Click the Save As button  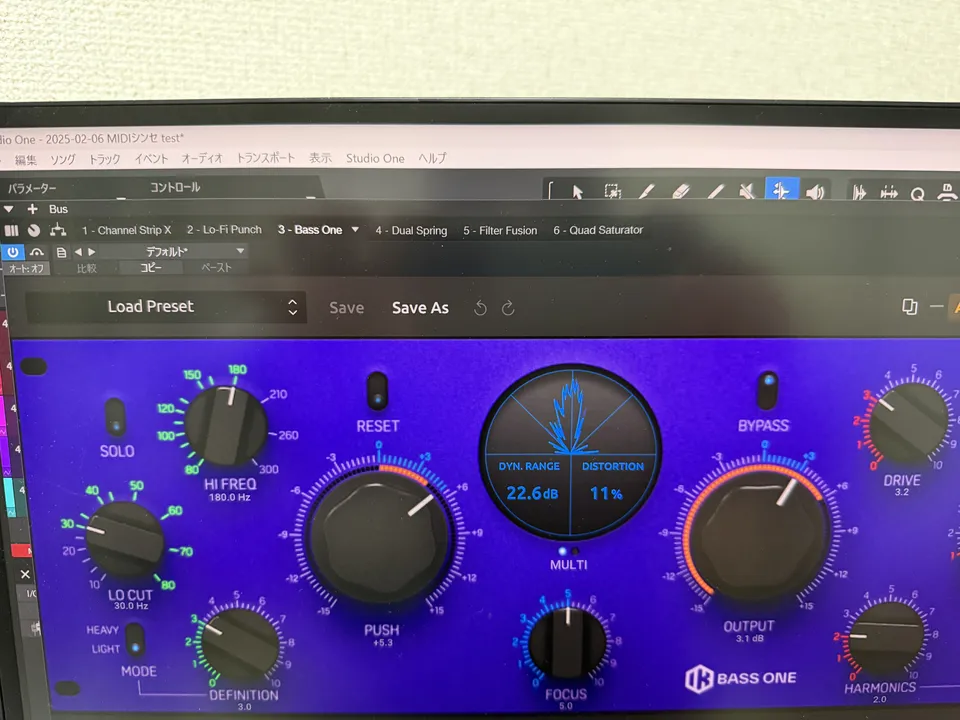pos(420,308)
